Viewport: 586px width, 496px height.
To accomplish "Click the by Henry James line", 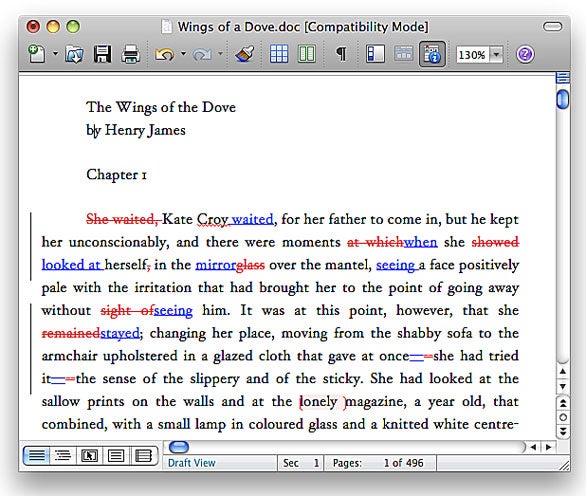I will click(136, 130).
